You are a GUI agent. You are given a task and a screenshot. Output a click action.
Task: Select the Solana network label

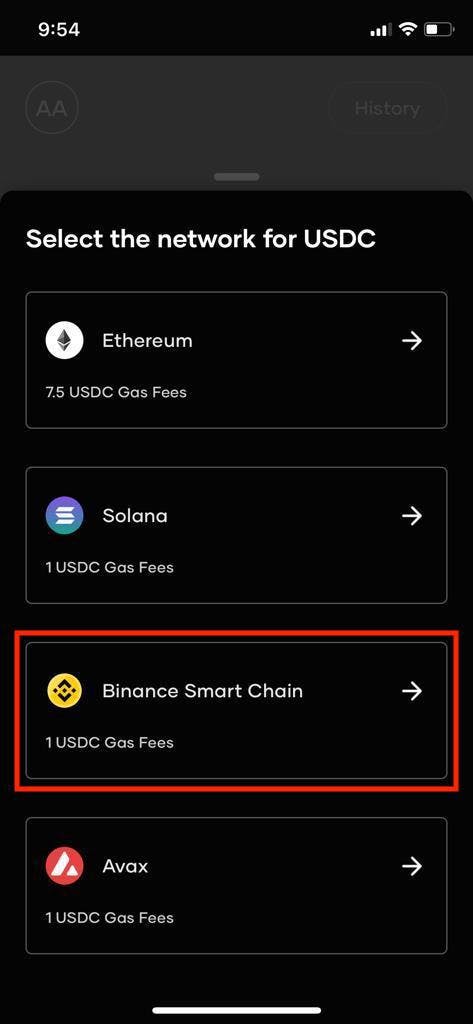point(135,516)
